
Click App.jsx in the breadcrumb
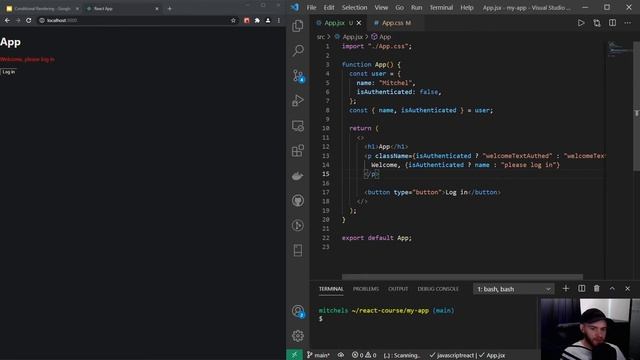pos(352,37)
